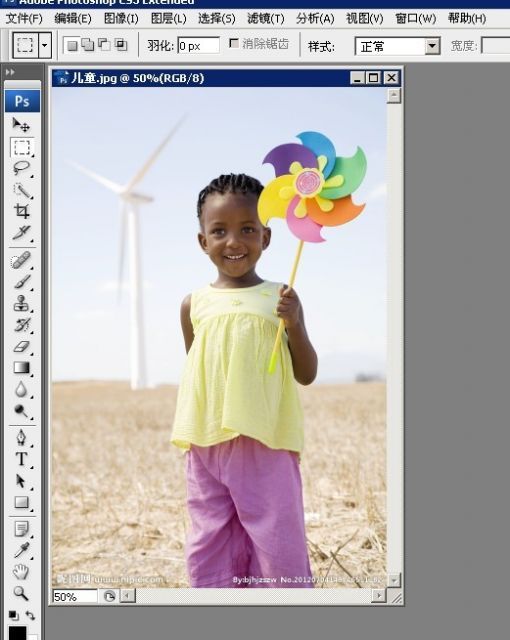Viewport: 510px width, 640px height.
Task: Choose Subtract from Selection mode
Action: 104,44
